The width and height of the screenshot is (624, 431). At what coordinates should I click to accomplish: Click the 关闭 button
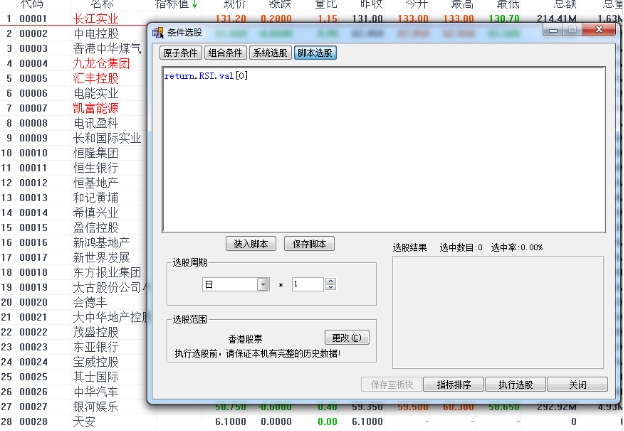[577, 384]
